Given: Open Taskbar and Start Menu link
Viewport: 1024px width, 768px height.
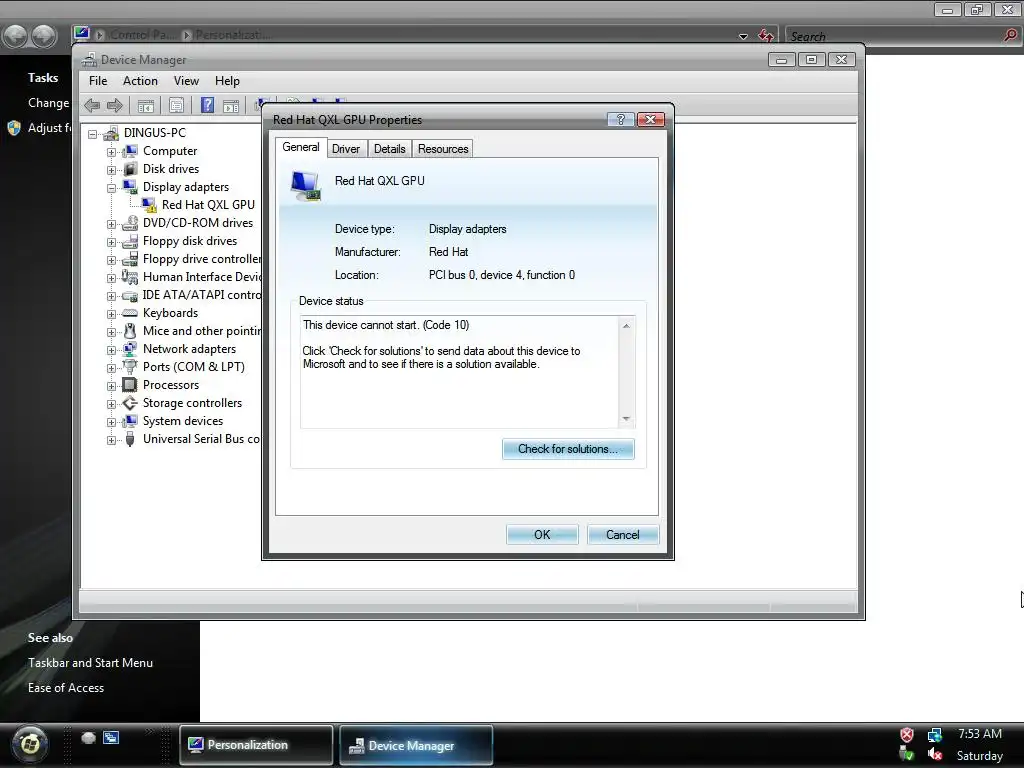Looking at the screenshot, I should pos(90,662).
